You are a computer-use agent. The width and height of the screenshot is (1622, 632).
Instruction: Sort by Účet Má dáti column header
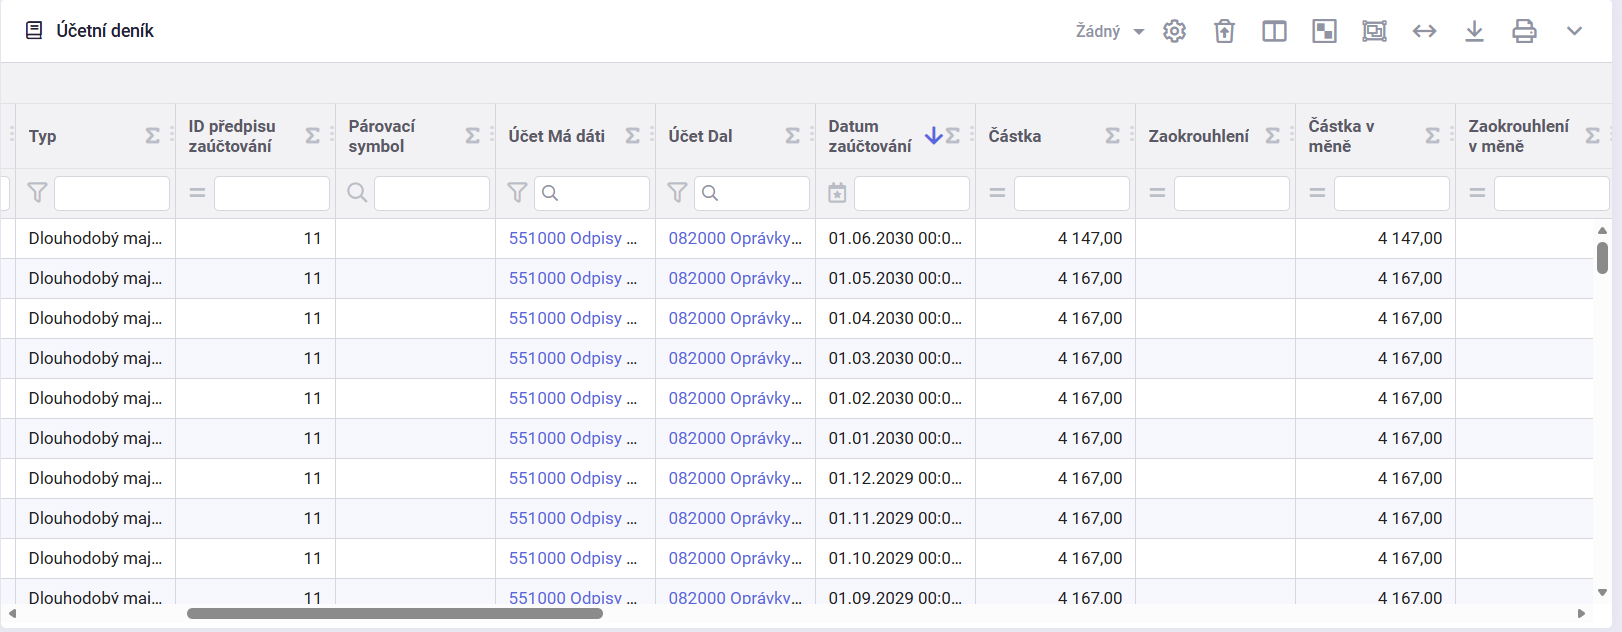556,136
